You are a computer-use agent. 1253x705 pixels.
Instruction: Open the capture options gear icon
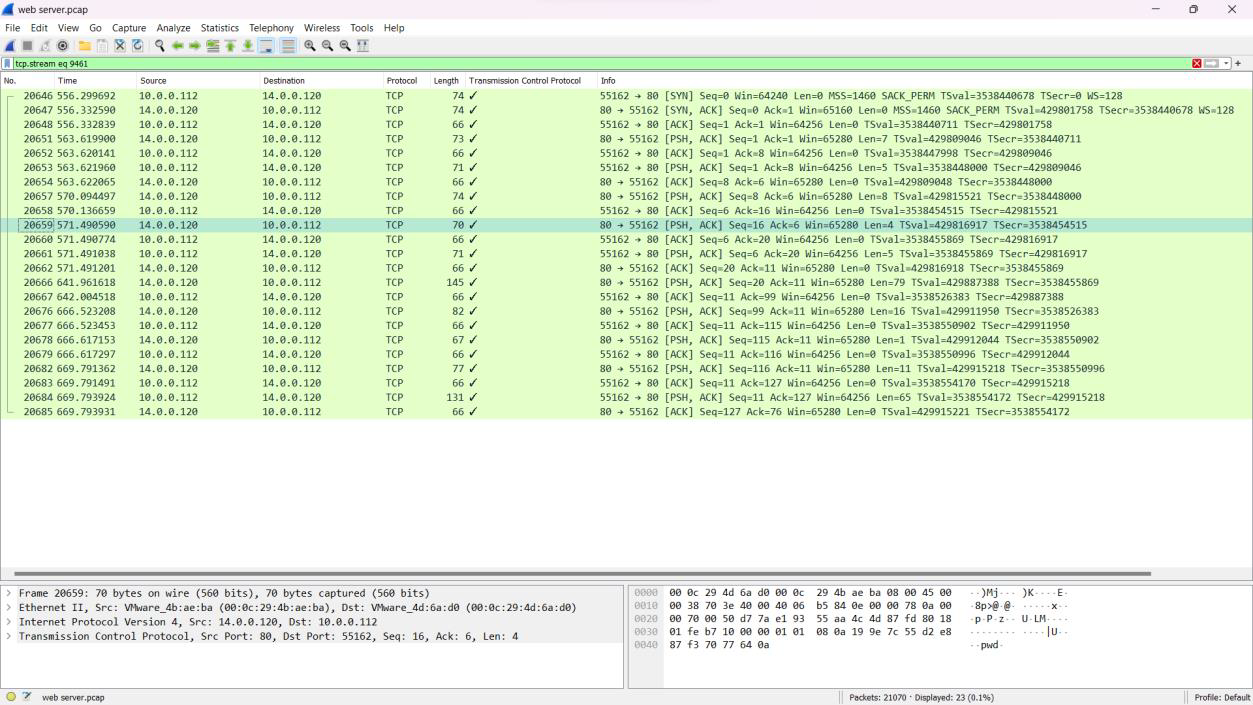(62, 46)
